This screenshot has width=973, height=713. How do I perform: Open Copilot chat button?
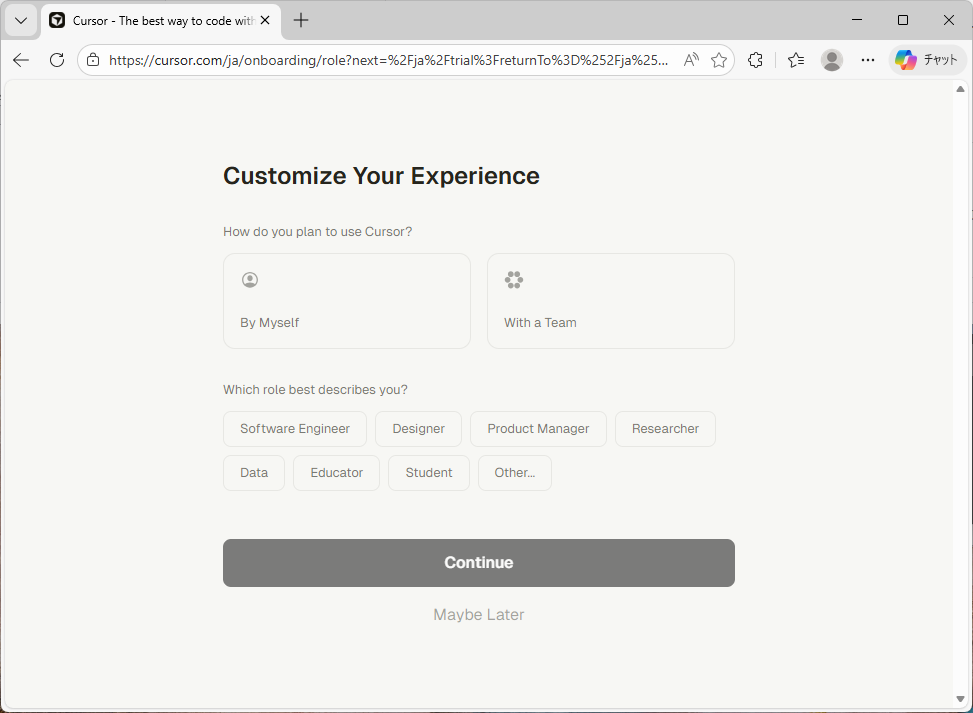point(927,60)
